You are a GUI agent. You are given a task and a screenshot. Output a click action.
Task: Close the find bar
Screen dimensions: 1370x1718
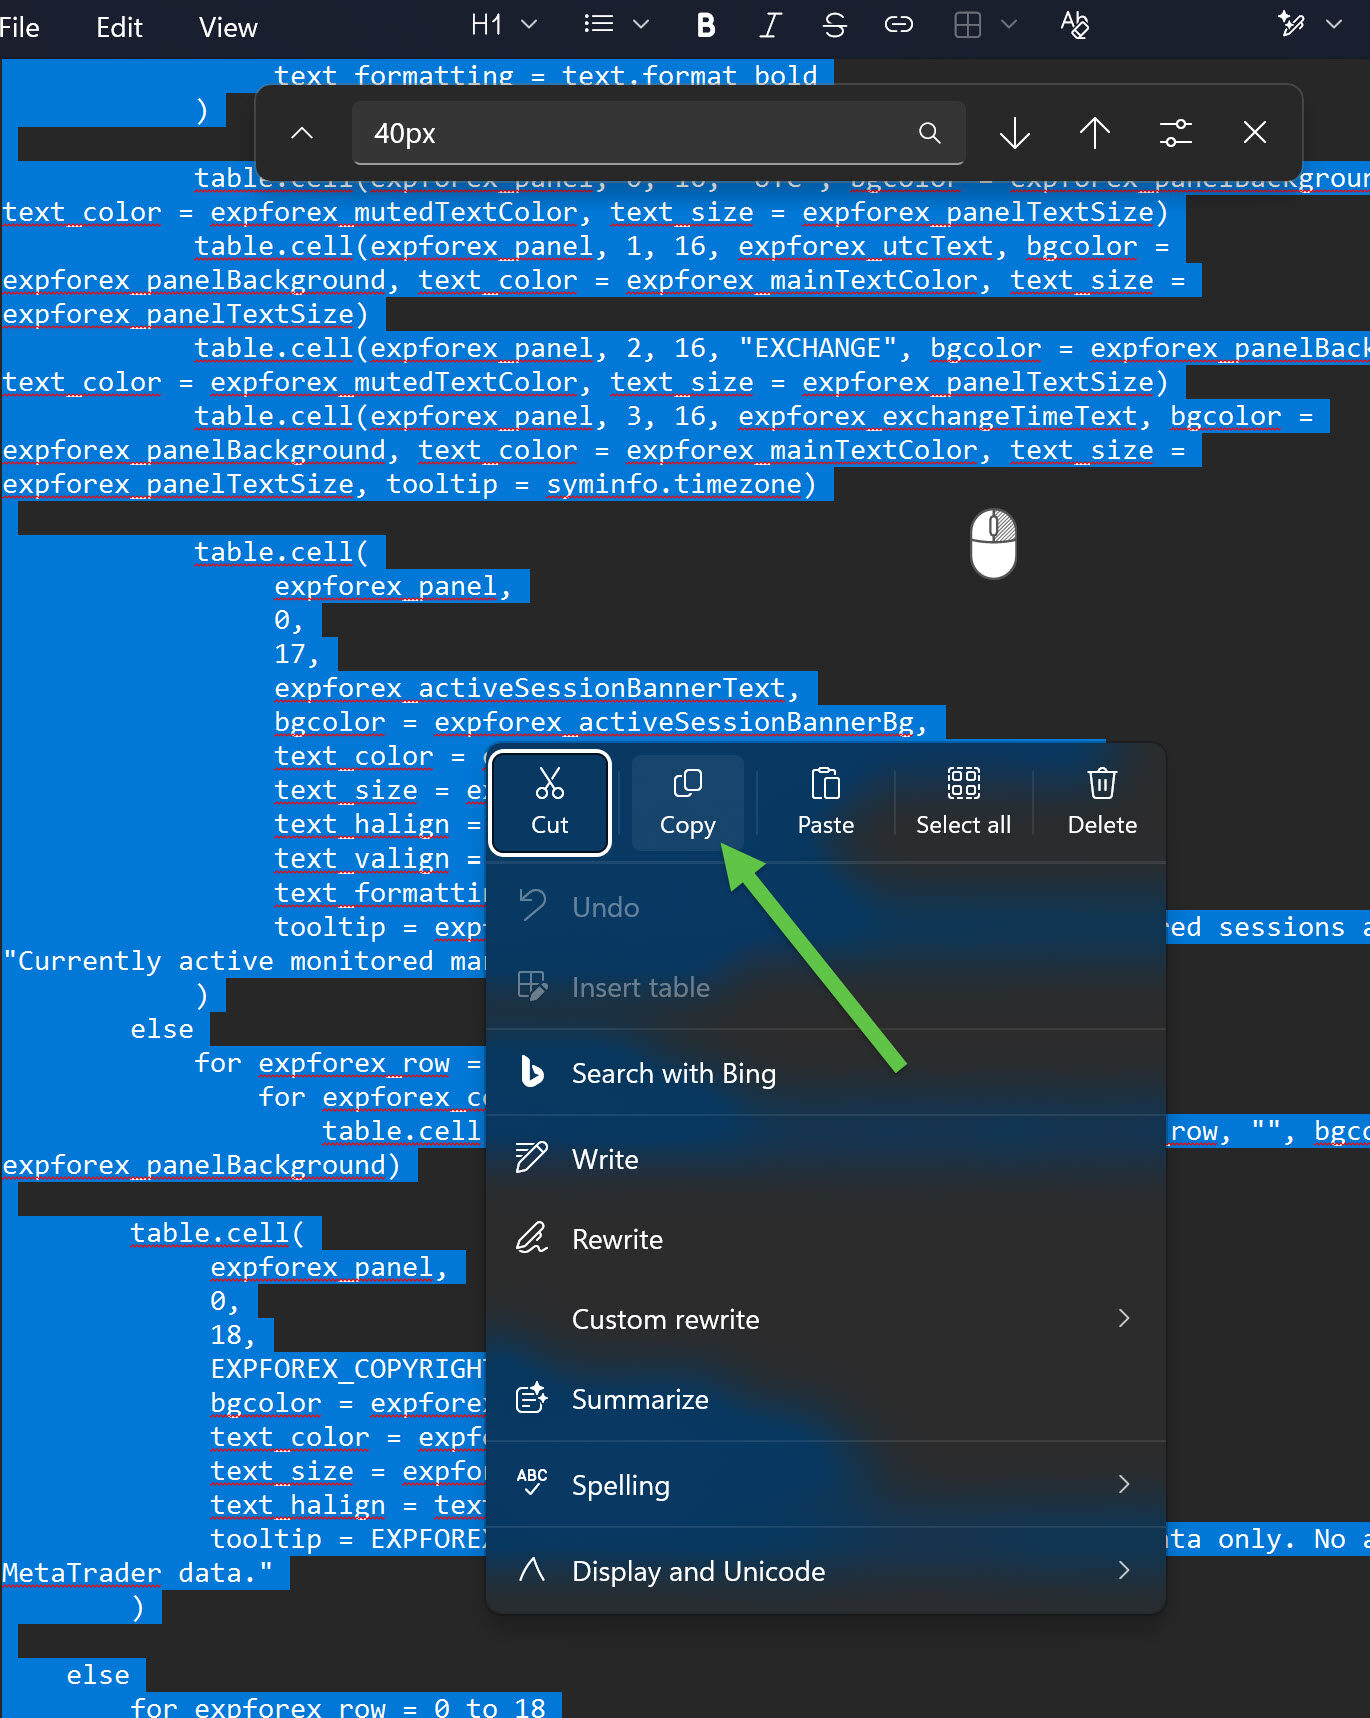(1255, 133)
